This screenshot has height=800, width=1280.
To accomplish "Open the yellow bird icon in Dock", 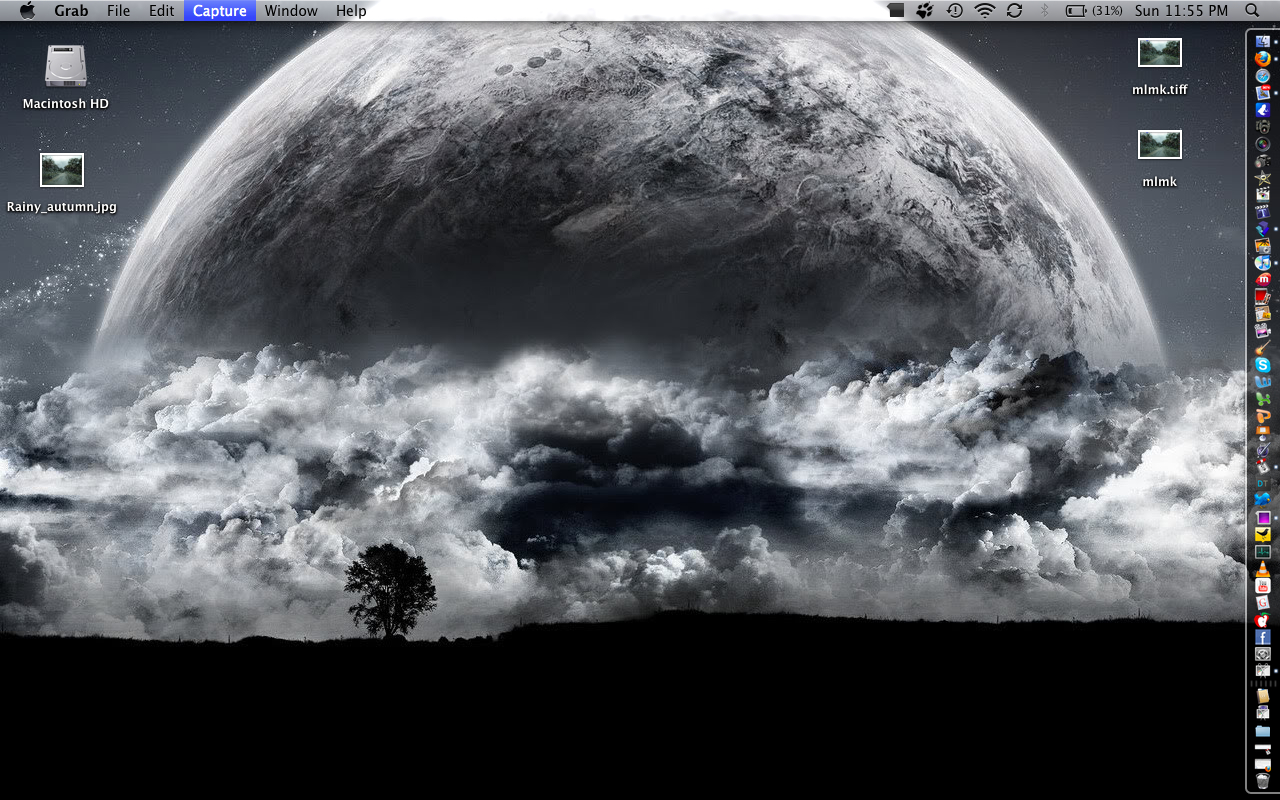I will (x=1263, y=534).
